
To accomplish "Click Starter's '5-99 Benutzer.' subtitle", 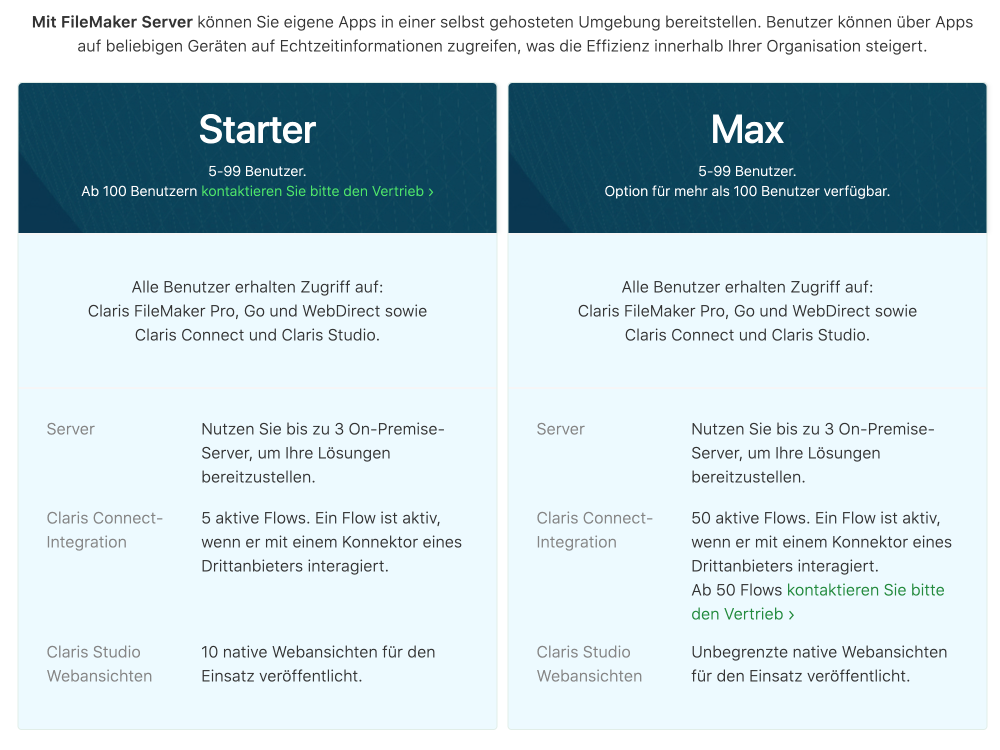I will point(257,171).
